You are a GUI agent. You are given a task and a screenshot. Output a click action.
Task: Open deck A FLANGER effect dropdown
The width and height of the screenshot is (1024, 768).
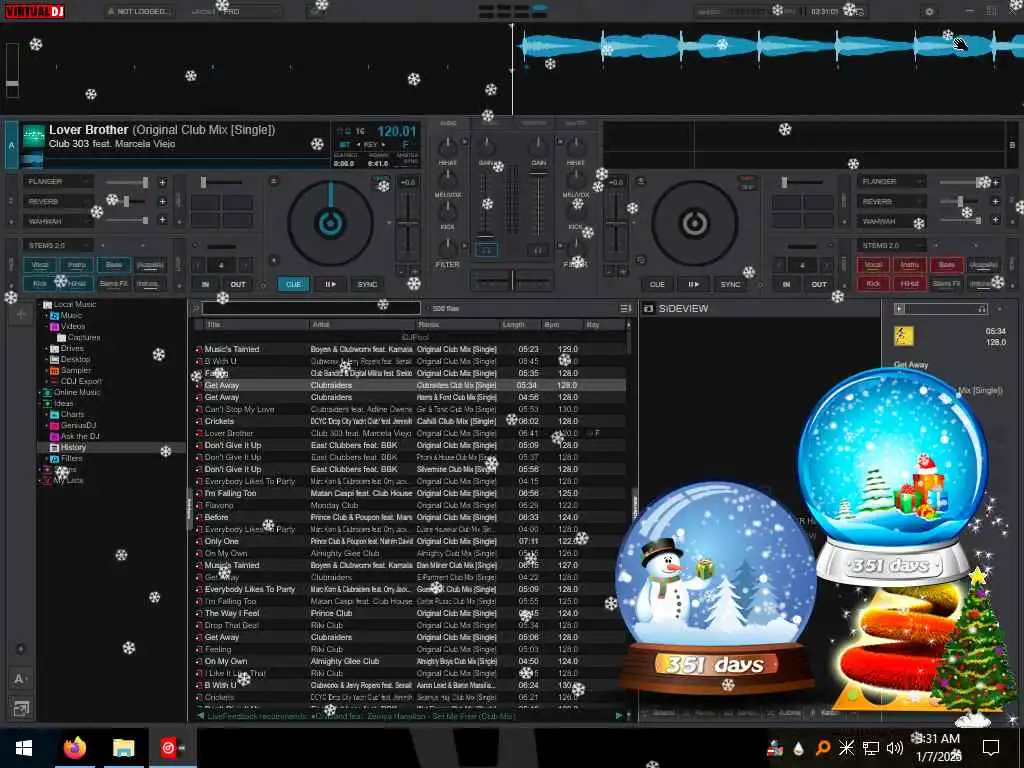pyautogui.click(x=57, y=182)
